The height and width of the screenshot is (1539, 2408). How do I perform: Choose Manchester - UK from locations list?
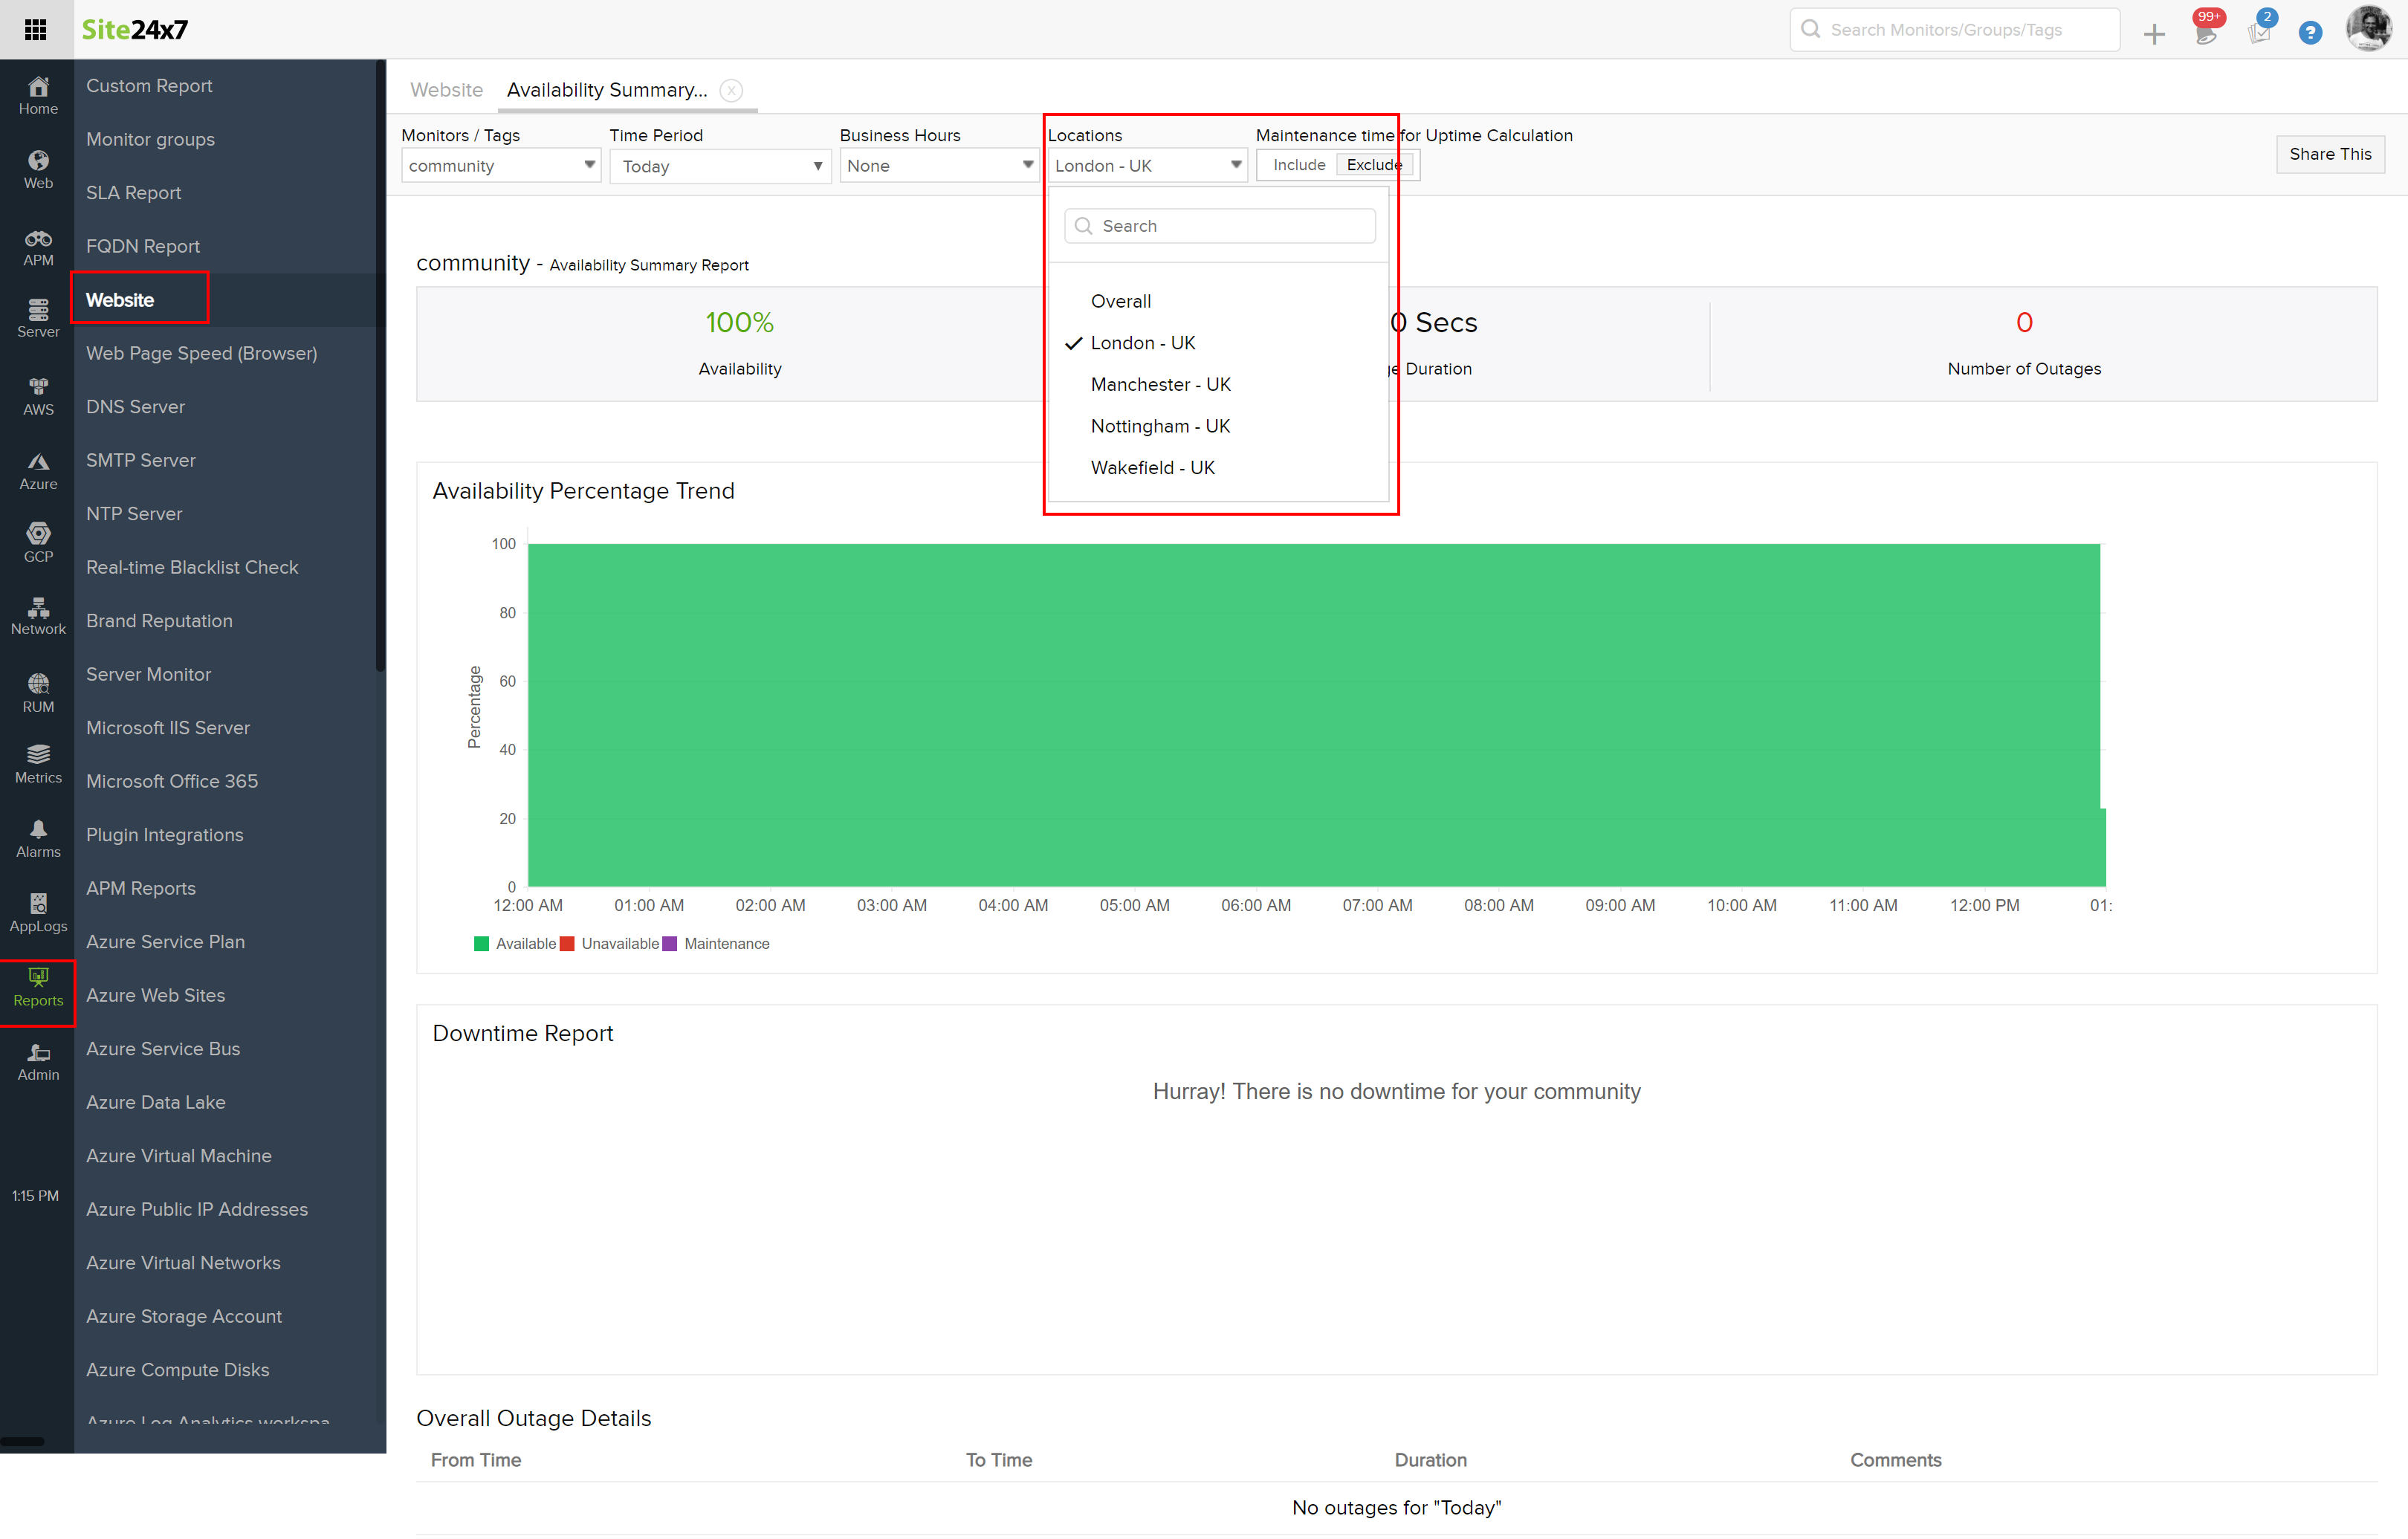click(1160, 384)
